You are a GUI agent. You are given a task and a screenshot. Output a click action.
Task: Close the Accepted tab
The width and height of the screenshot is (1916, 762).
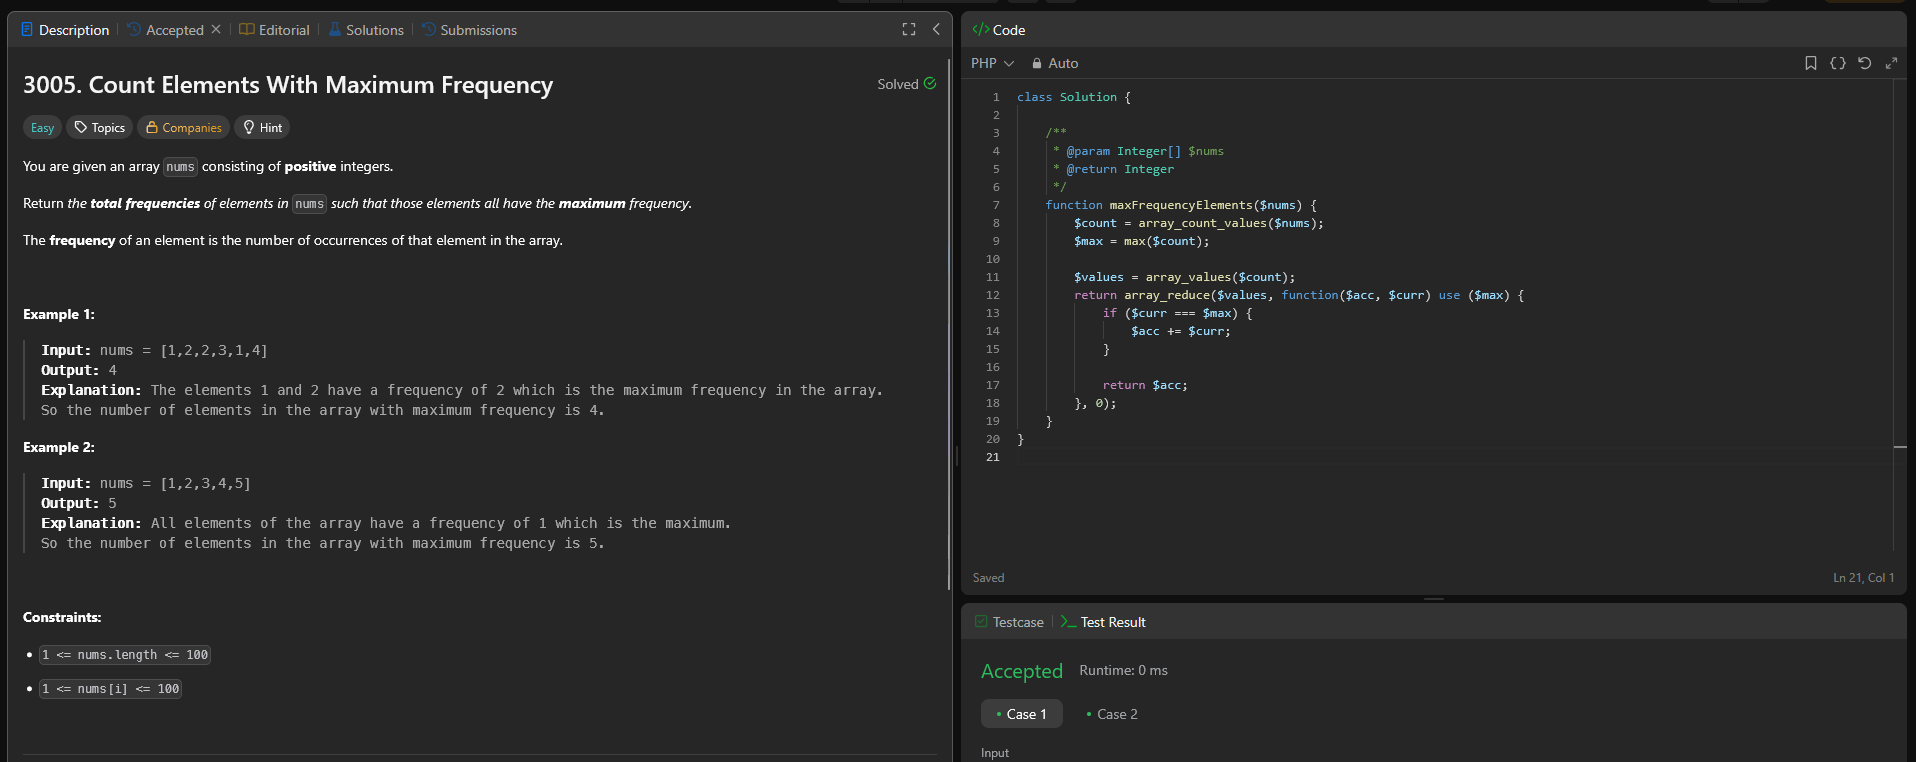pyautogui.click(x=216, y=30)
